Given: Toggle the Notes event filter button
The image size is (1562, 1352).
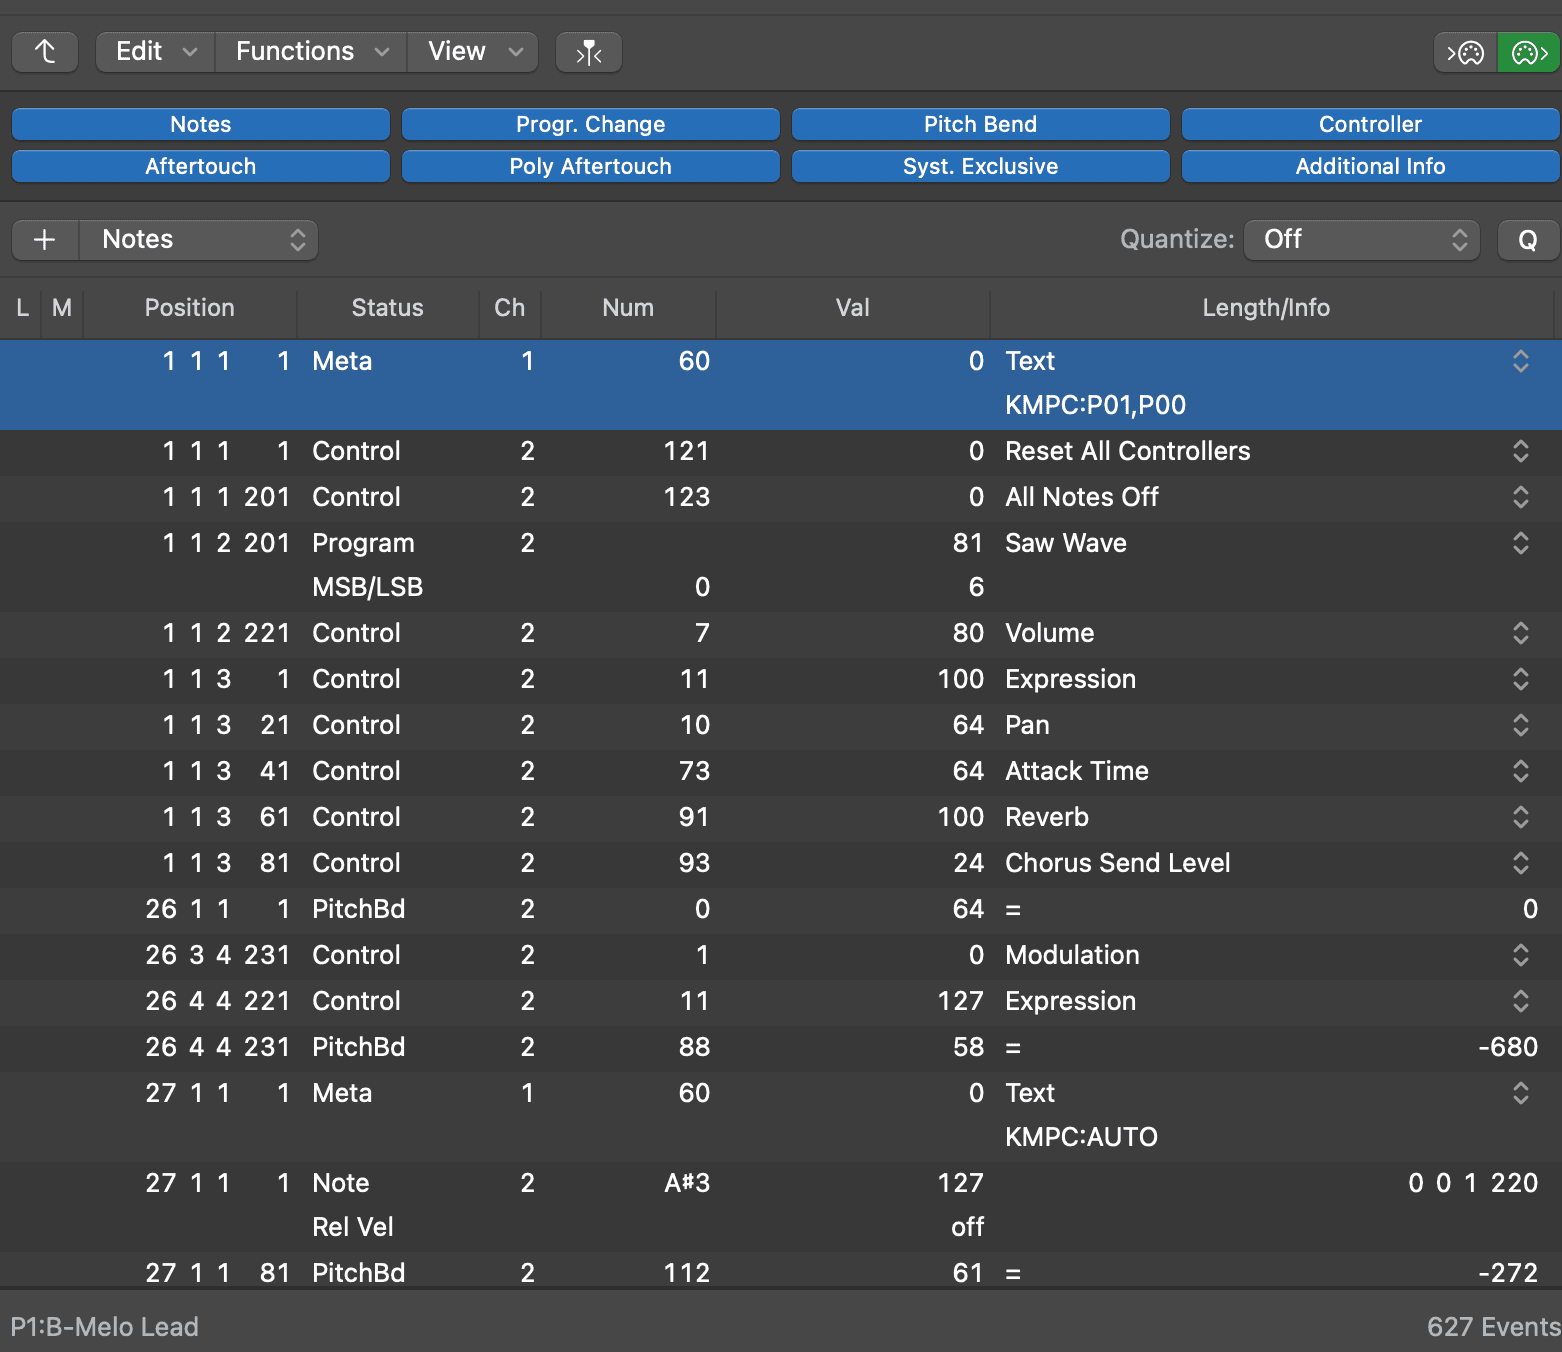Looking at the screenshot, I should (x=201, y=124).
